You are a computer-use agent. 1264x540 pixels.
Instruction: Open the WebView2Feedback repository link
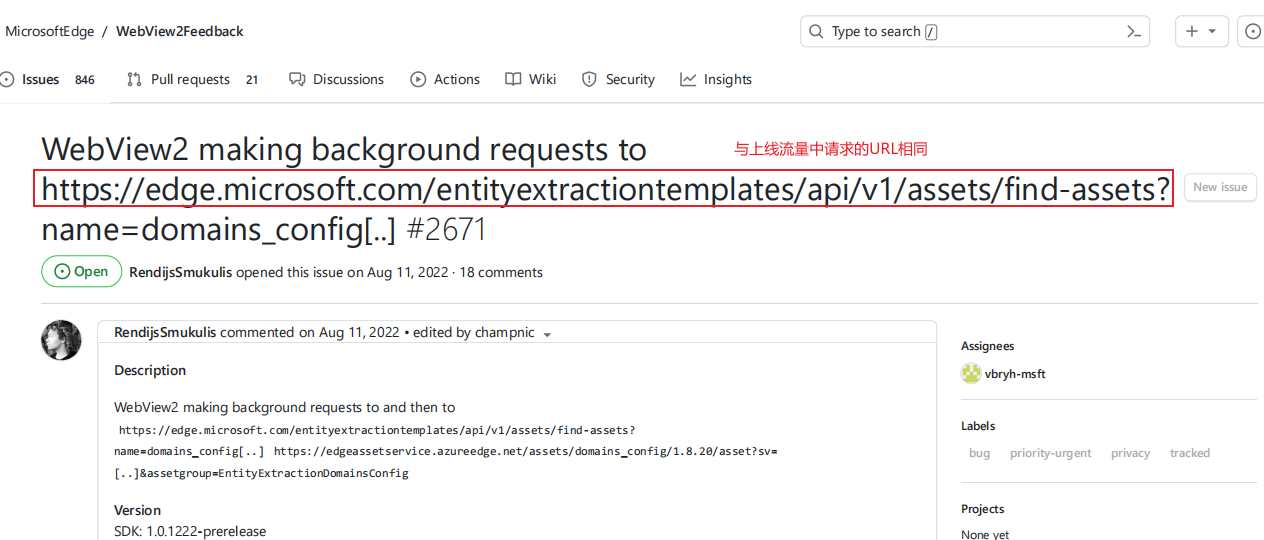pos(180,31)
